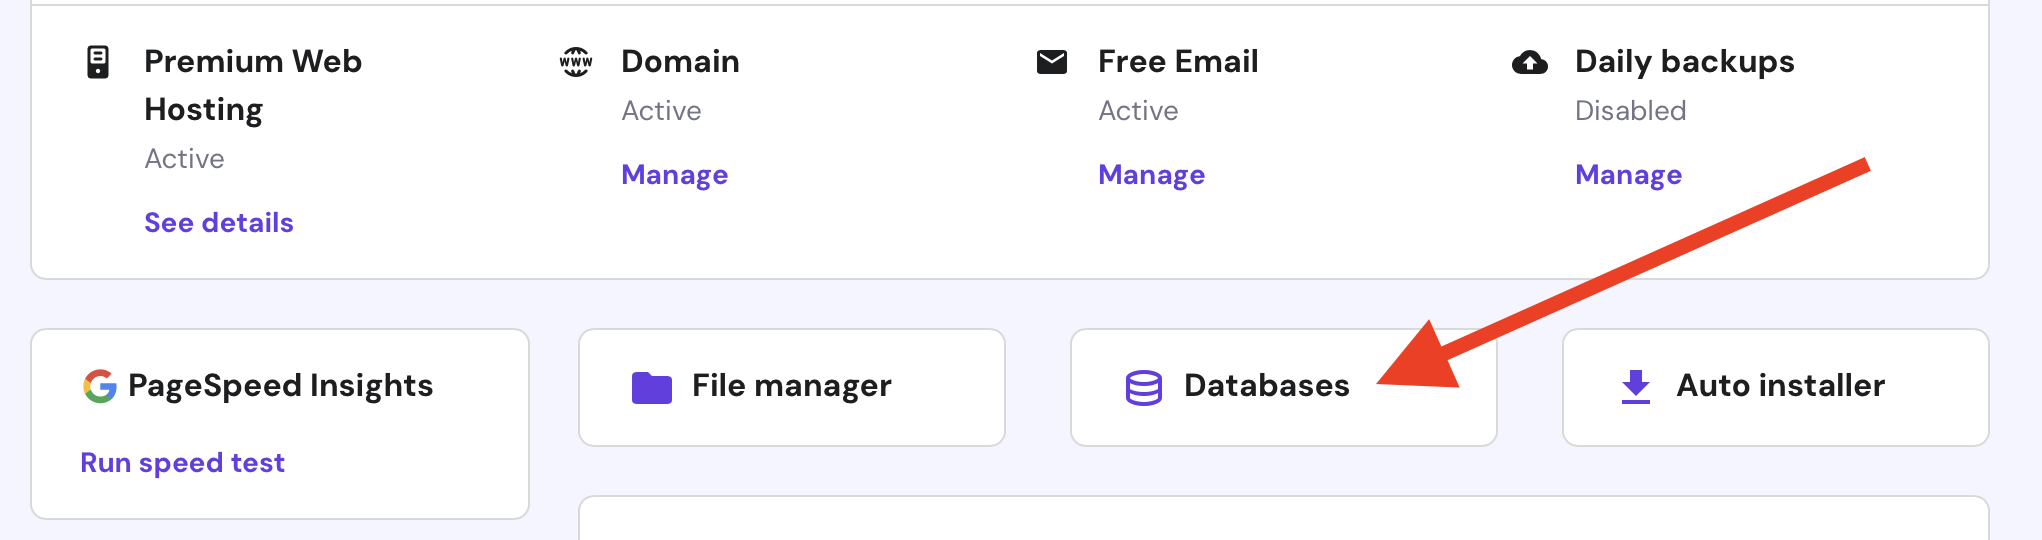Click the Auto installer download icon
The height and width of the screenshot is (540, 2042).
(x=1636, y=387)
